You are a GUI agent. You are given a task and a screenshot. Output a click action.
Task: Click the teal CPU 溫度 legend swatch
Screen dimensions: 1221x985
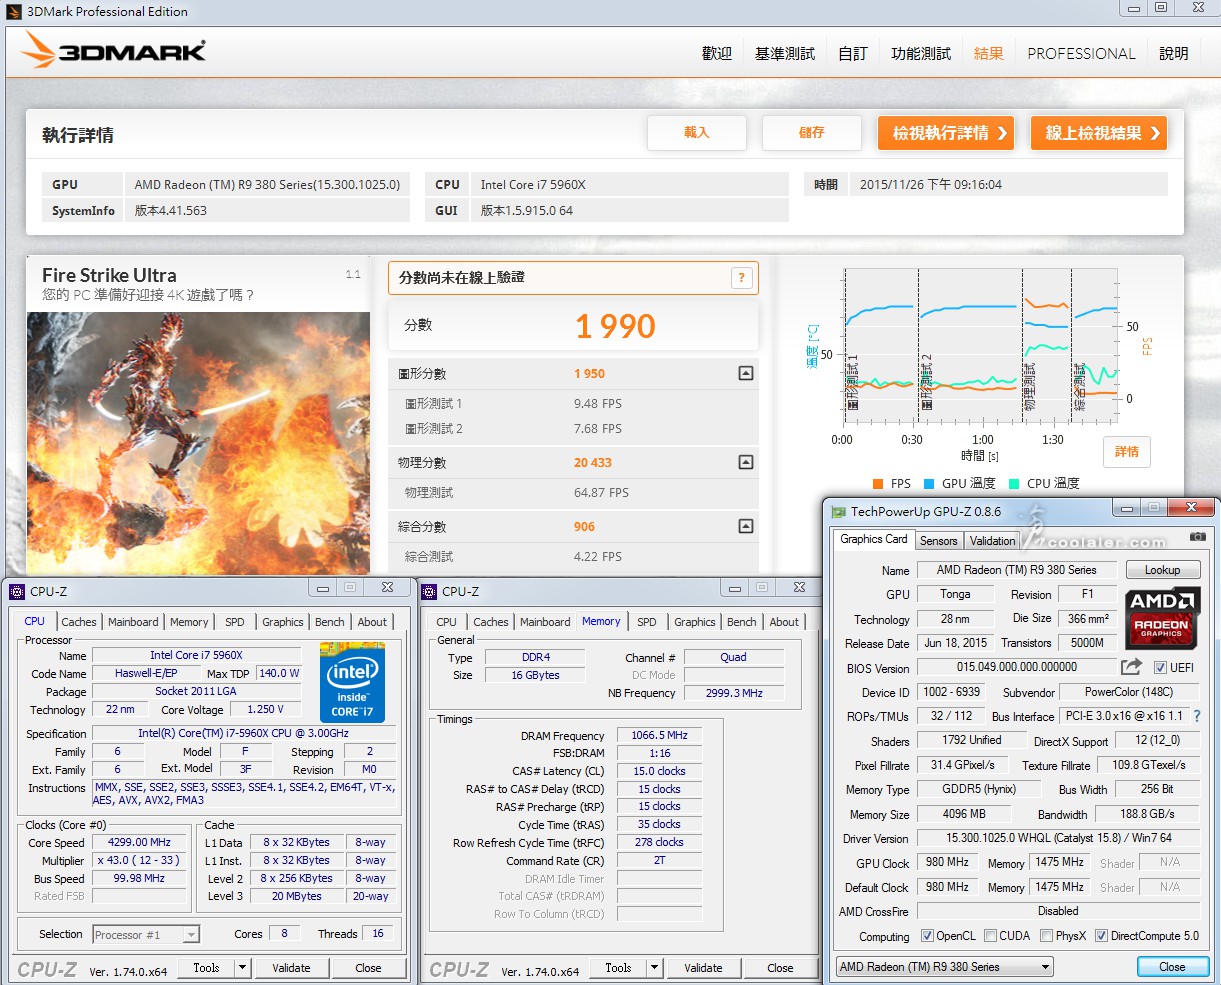click(x=1014, y=484)
